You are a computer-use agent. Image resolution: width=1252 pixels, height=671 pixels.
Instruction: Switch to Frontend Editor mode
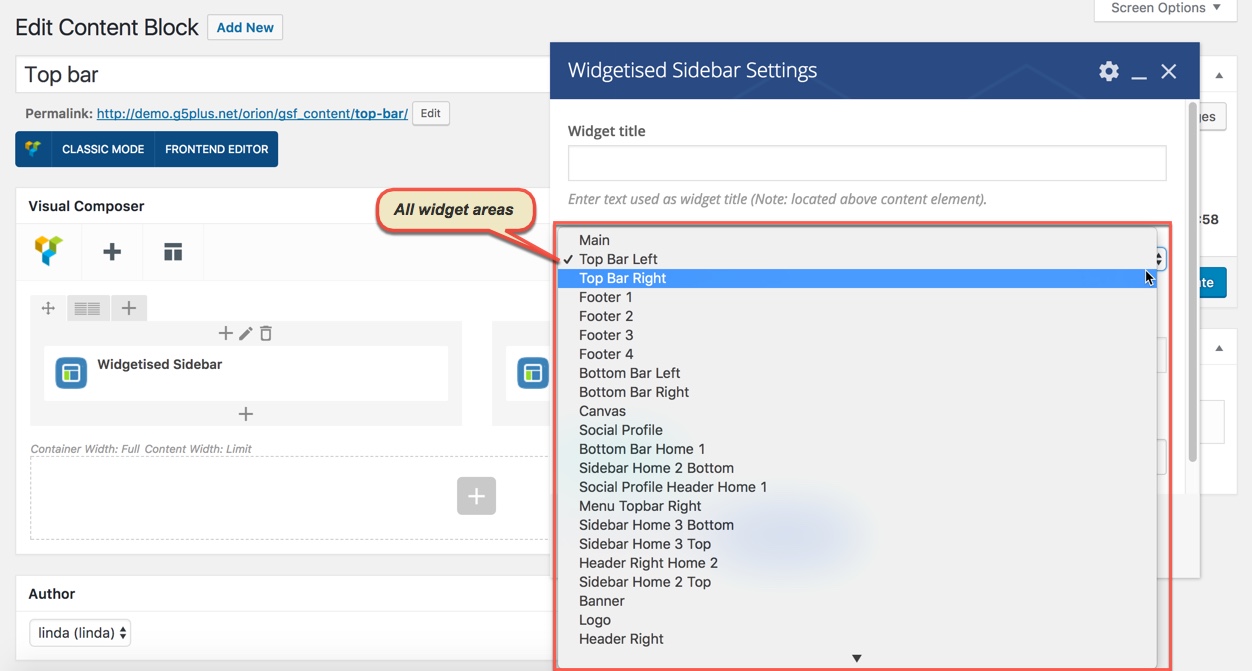click(x=216, y=148)
